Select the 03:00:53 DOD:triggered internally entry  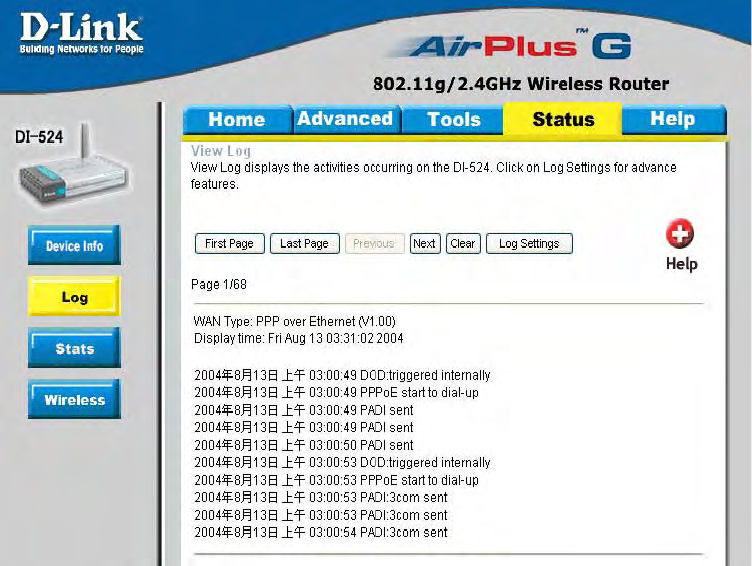pos(342,462)
